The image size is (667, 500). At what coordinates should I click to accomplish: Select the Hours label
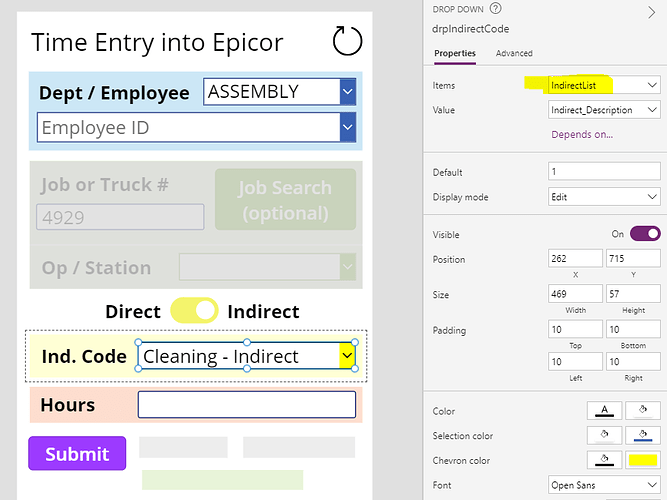click(x=68, y=405)
